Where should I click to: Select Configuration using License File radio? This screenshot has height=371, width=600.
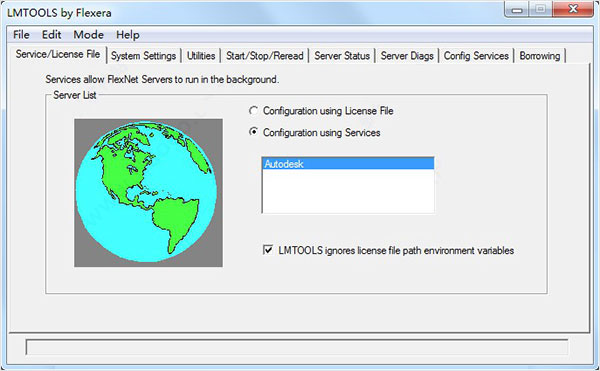(253, 111)
